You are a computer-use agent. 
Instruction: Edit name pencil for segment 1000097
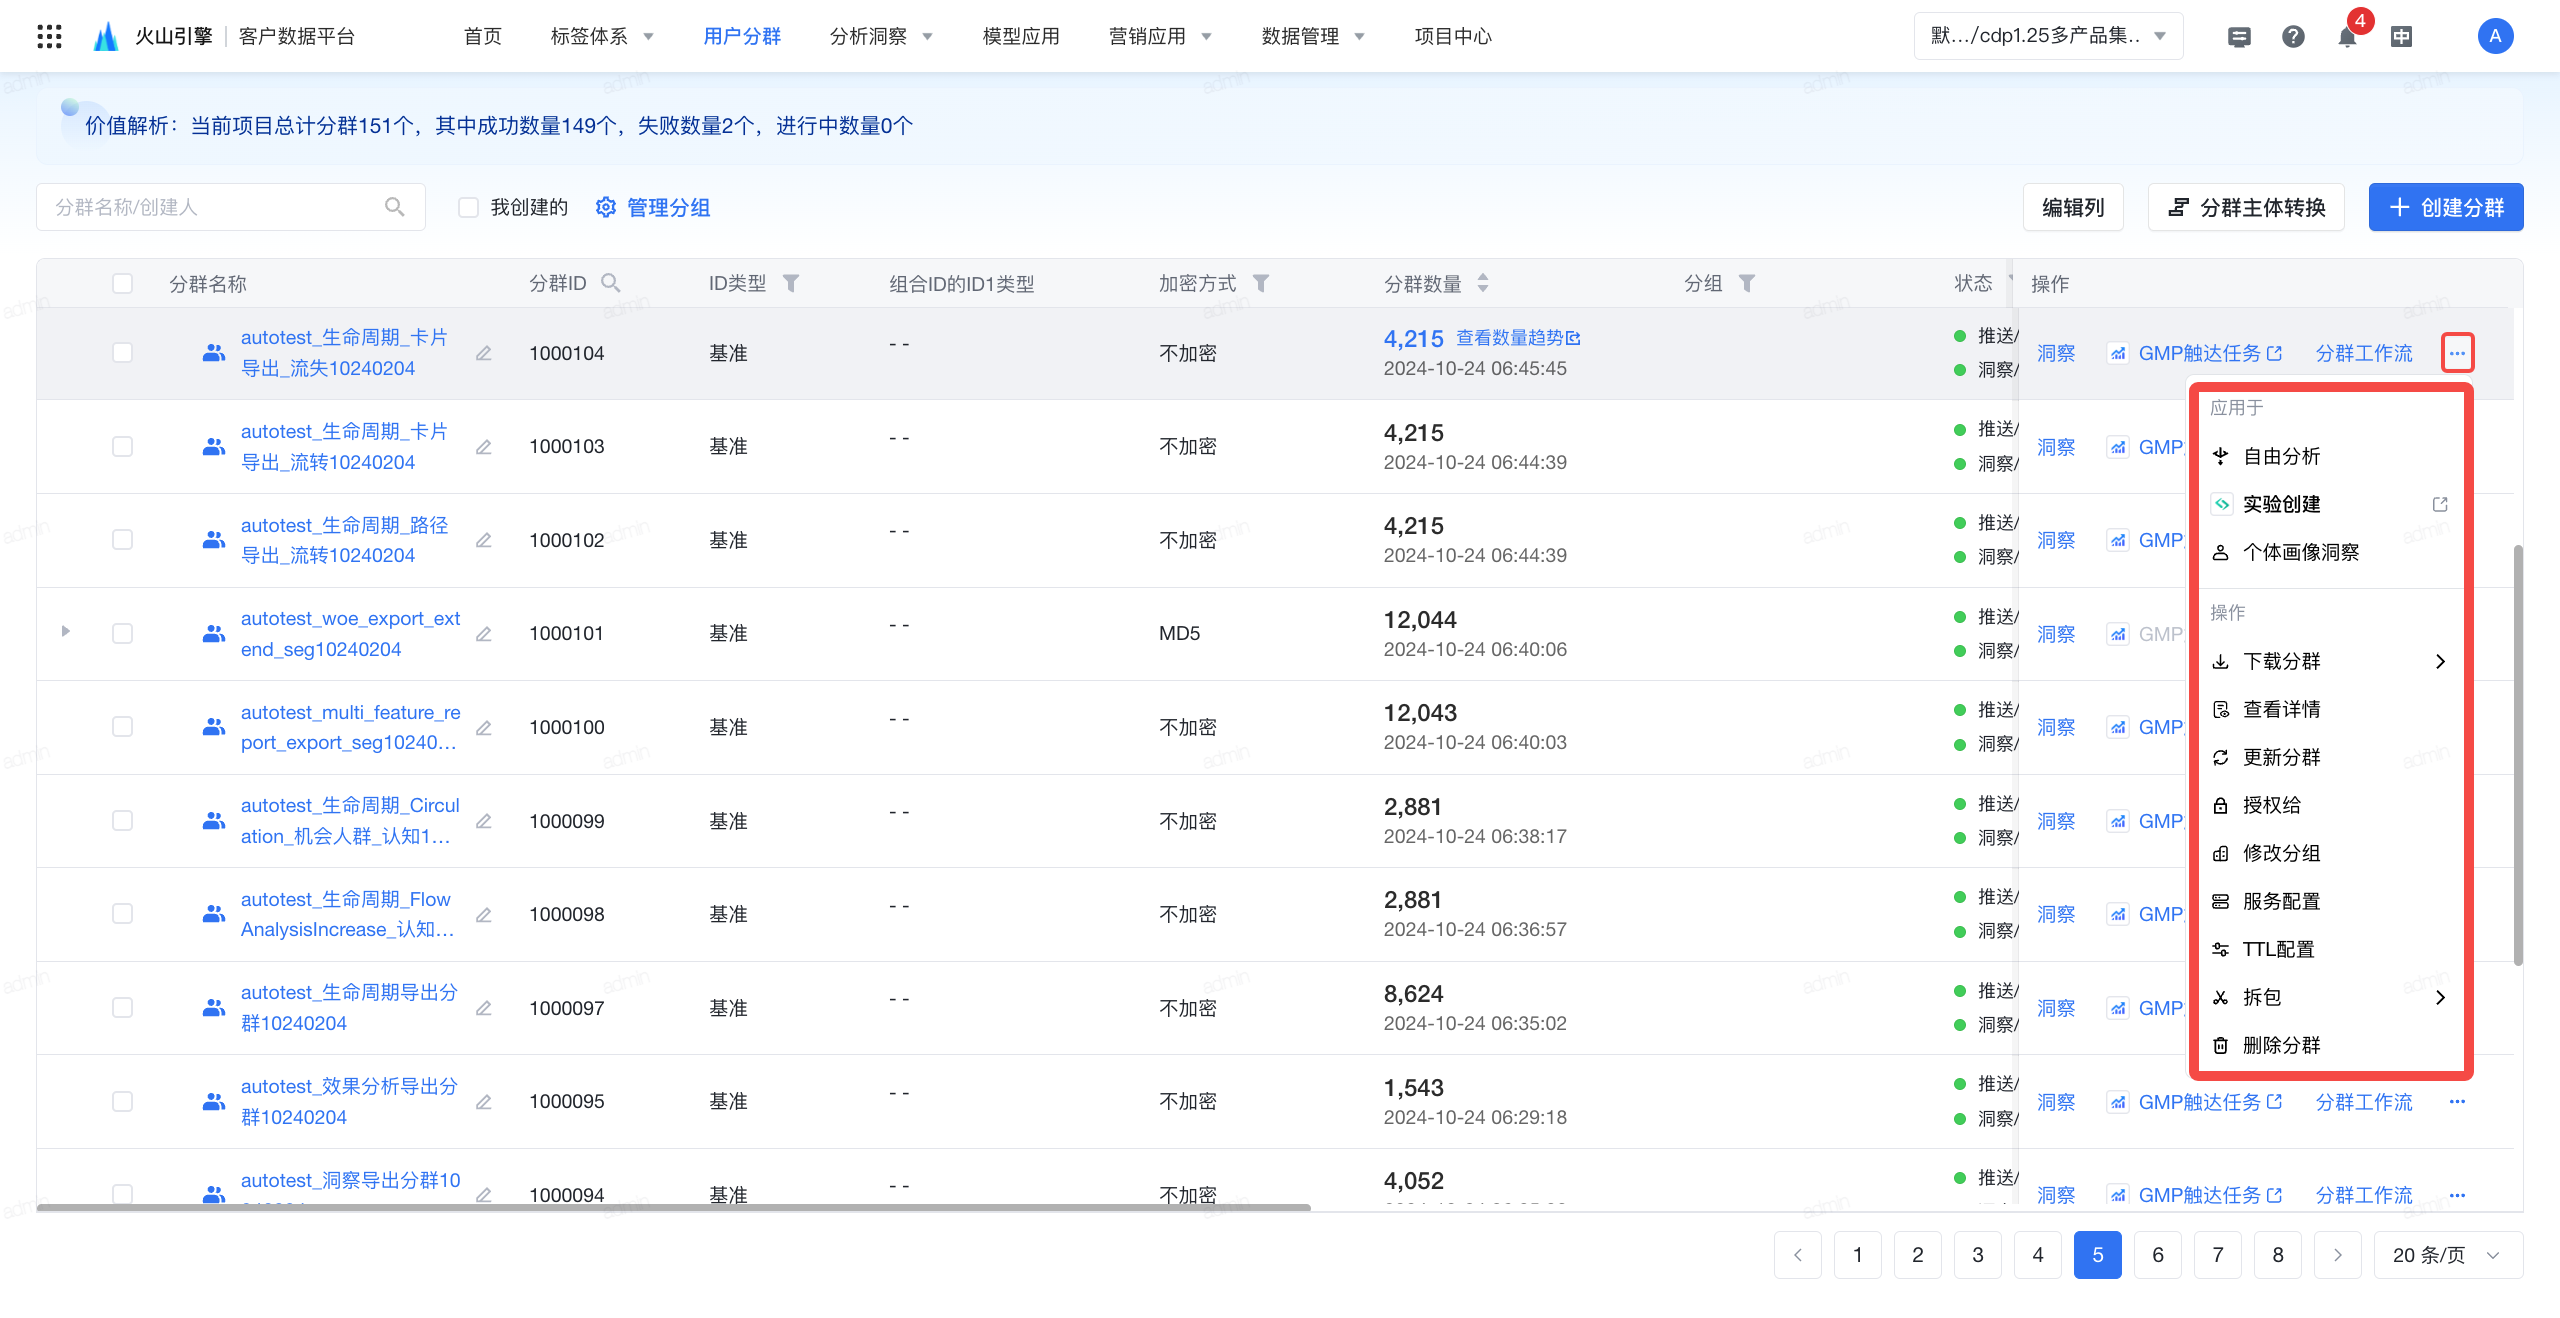484,1008
